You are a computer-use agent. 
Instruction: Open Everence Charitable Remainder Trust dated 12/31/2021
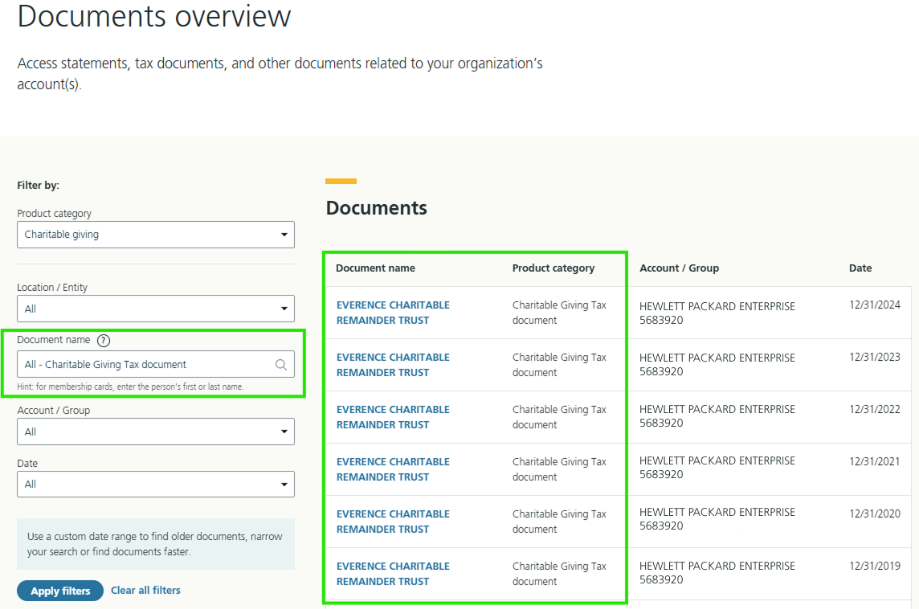[x=393, y=469]
